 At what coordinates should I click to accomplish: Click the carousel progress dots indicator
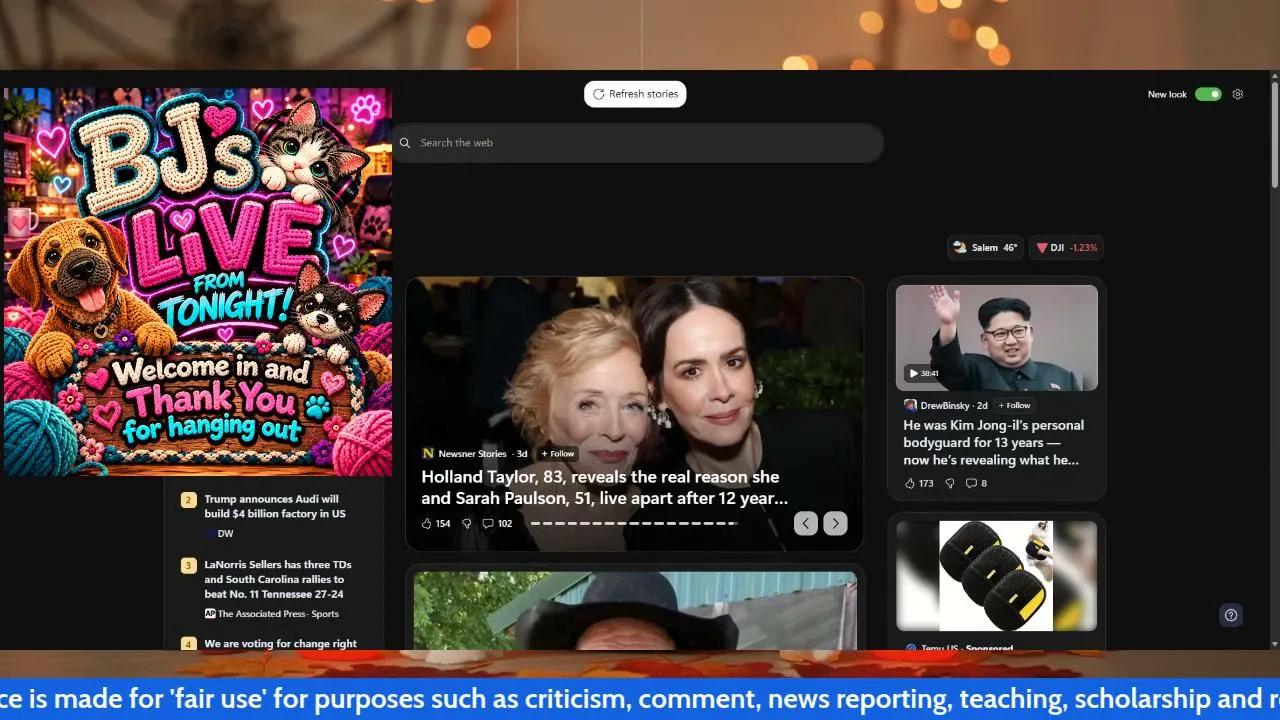click(x=634, y=523)
